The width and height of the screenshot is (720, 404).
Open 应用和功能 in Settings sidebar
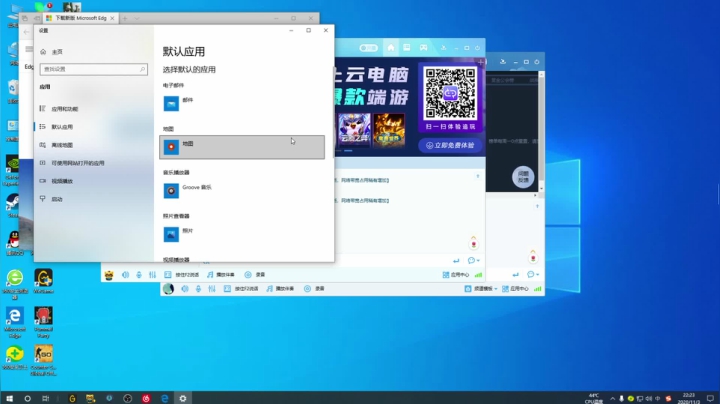click(x=59, y=109)
